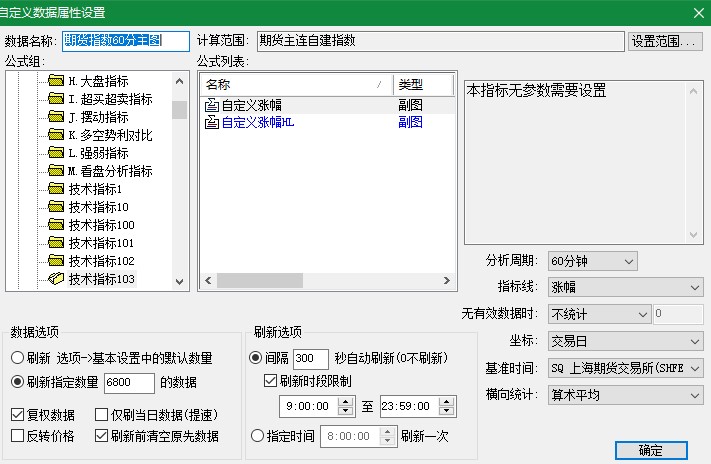Screen dimensions: 711x464
Task: Select 技术指标100 tree label
Action: click(102, 225)
